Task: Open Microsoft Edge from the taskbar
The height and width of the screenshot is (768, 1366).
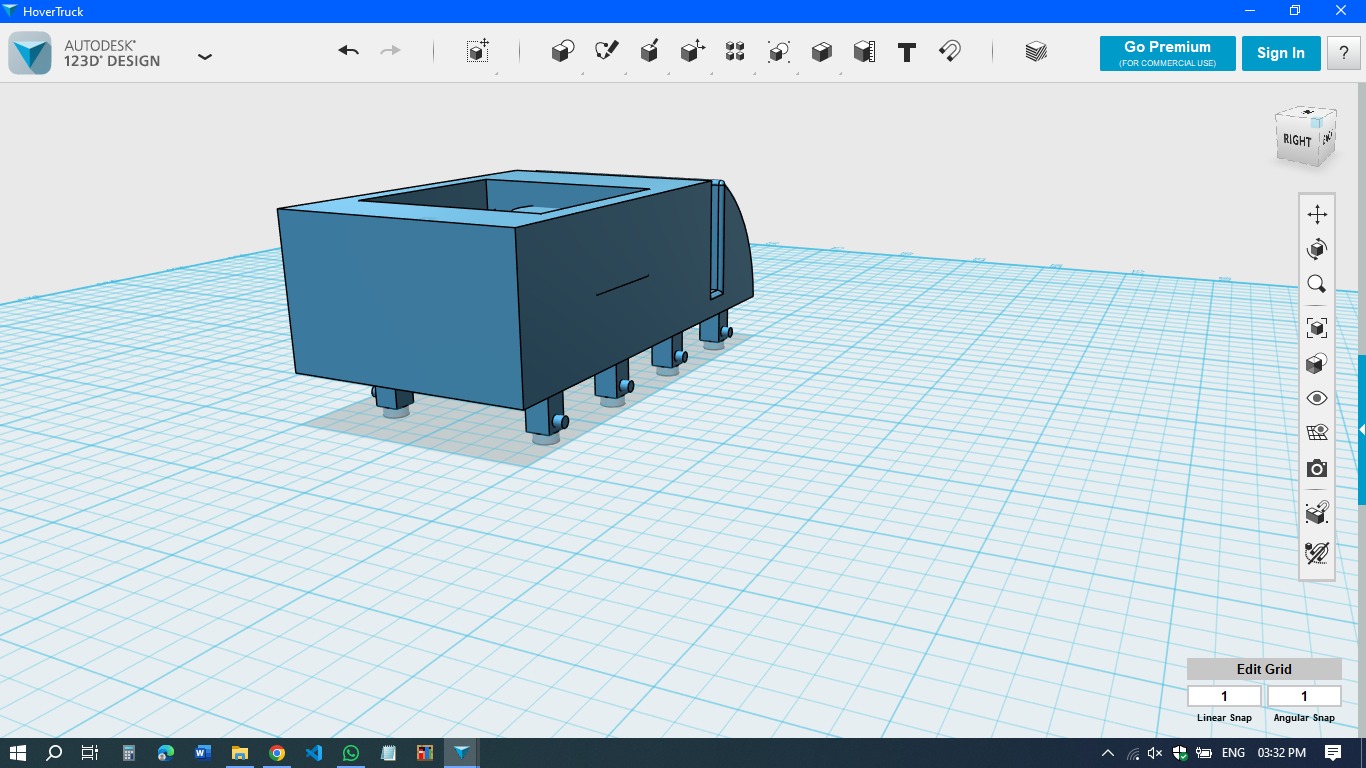Action: coord(166,753)
